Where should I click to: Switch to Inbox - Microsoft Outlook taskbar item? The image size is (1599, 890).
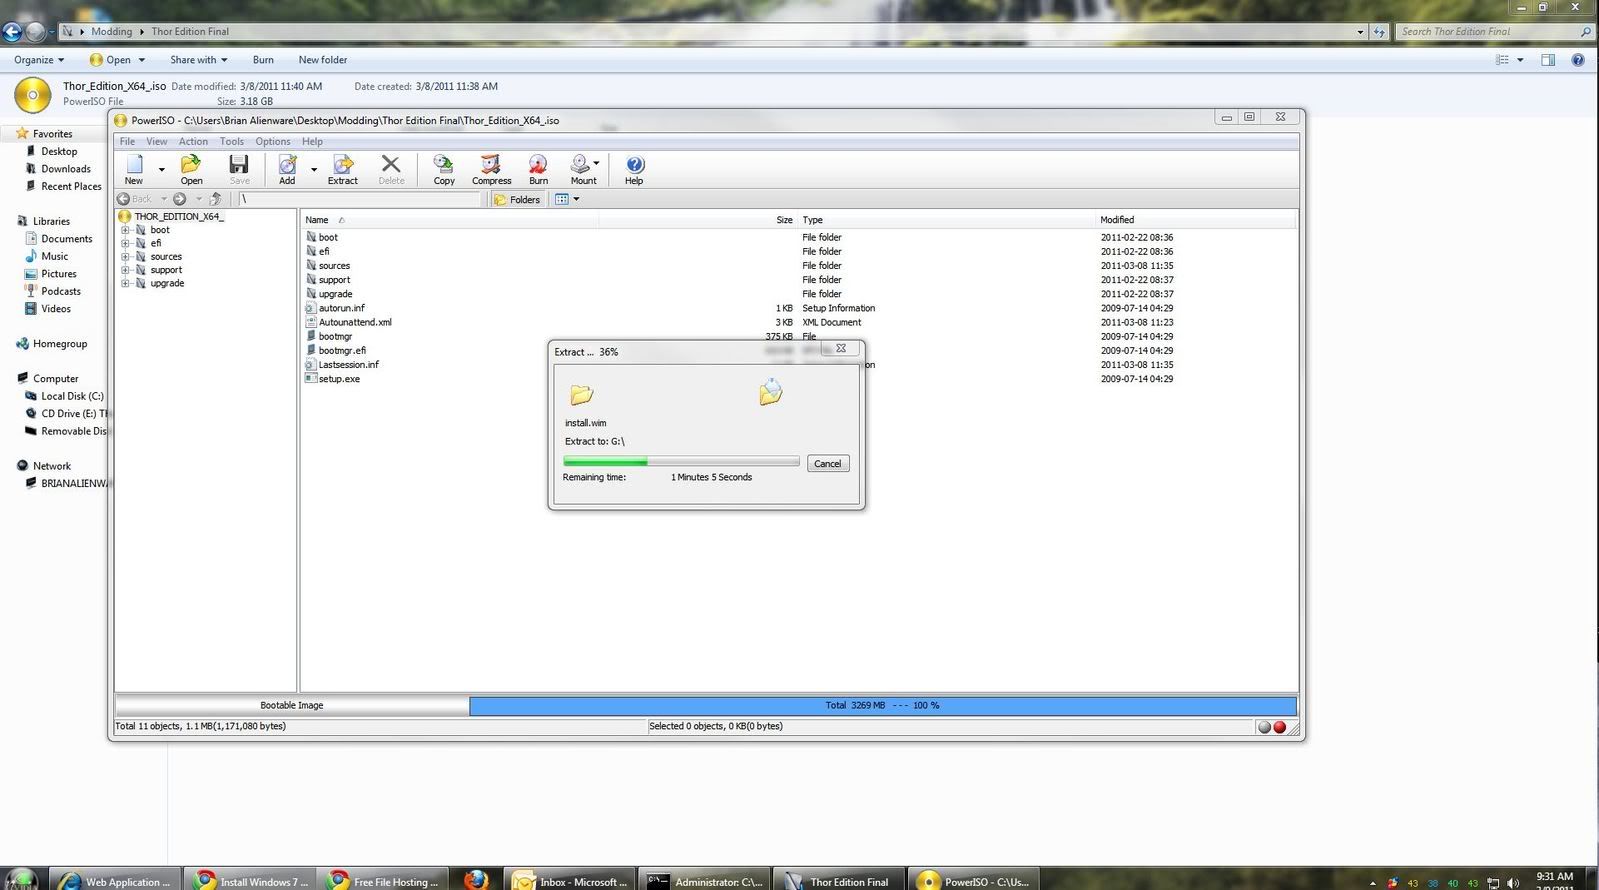[x=569, y=880]
